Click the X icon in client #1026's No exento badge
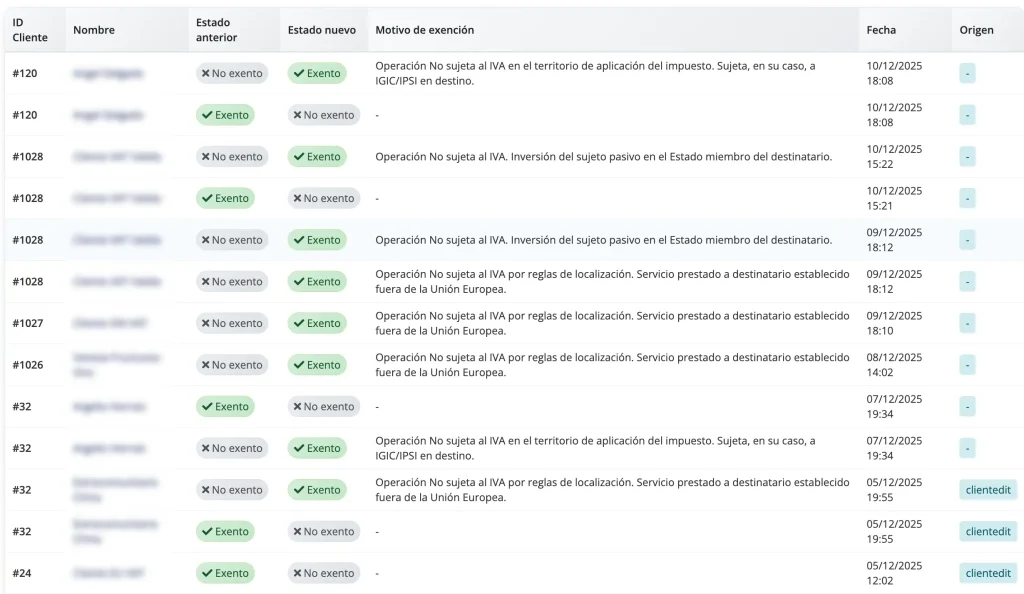Screen dimensions: 1024x594 [x=206, y=365]
